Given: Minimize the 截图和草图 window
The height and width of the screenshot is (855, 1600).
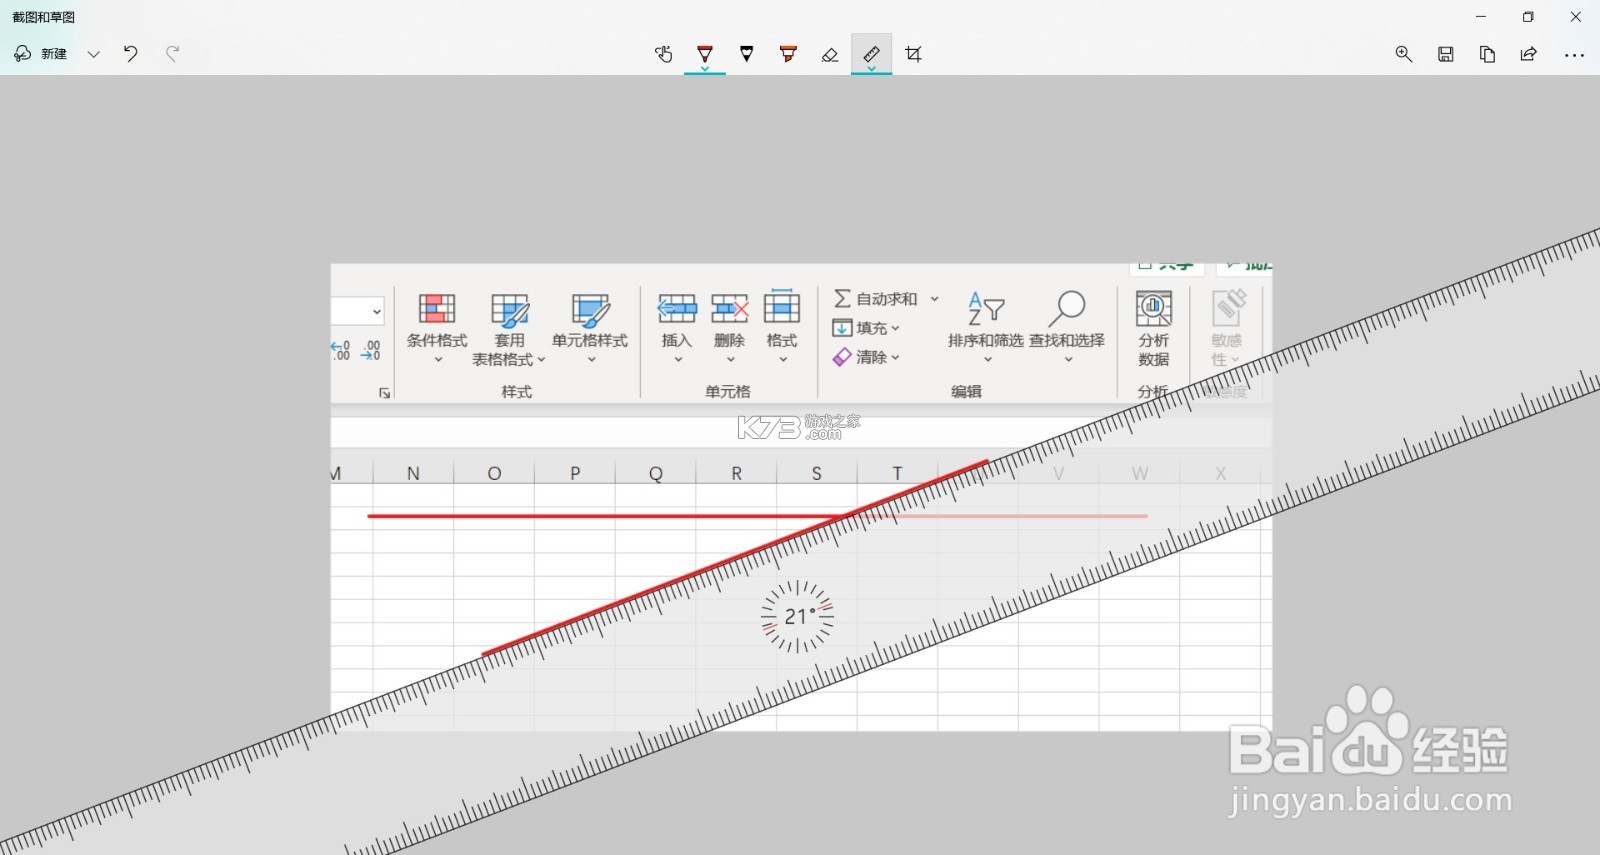Looking at the screenshot, I should [1481, 17].
